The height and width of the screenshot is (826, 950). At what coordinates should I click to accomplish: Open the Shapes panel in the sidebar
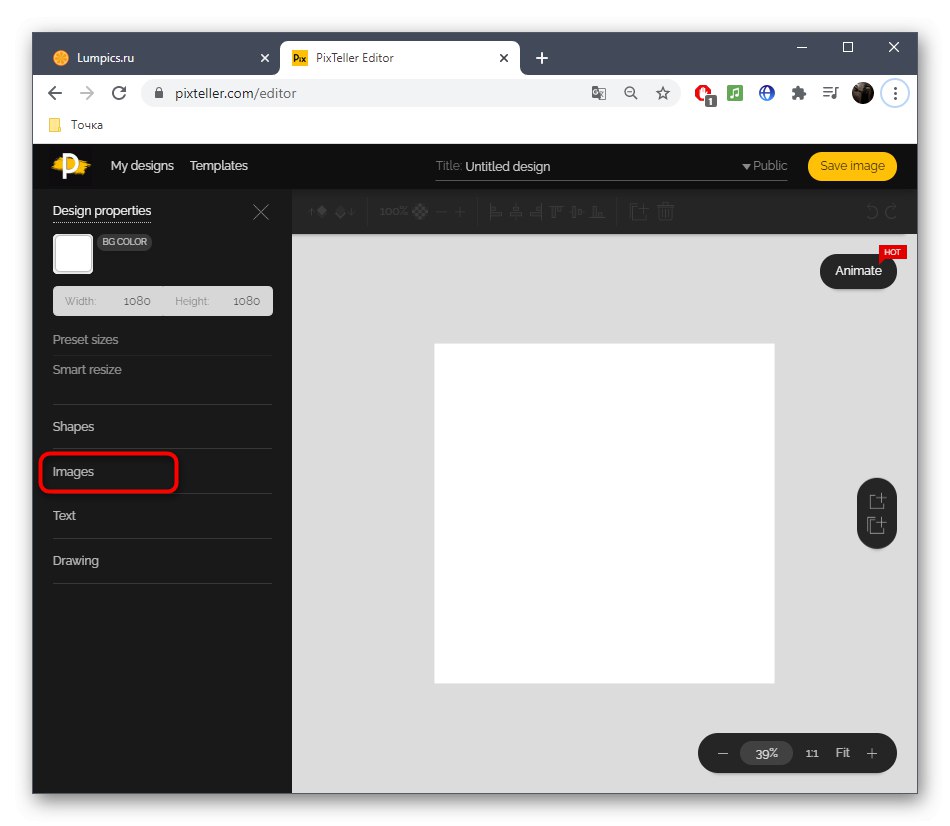[x=73, y=426]
